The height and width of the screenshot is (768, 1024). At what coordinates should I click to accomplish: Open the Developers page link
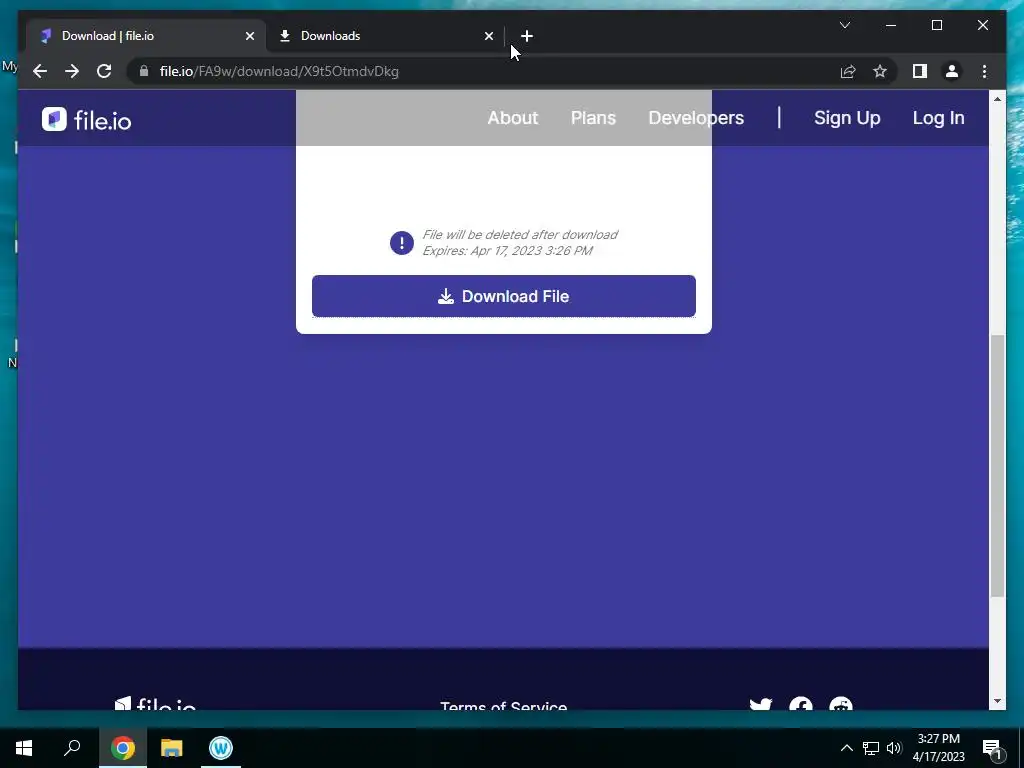(x=696, y=118)
